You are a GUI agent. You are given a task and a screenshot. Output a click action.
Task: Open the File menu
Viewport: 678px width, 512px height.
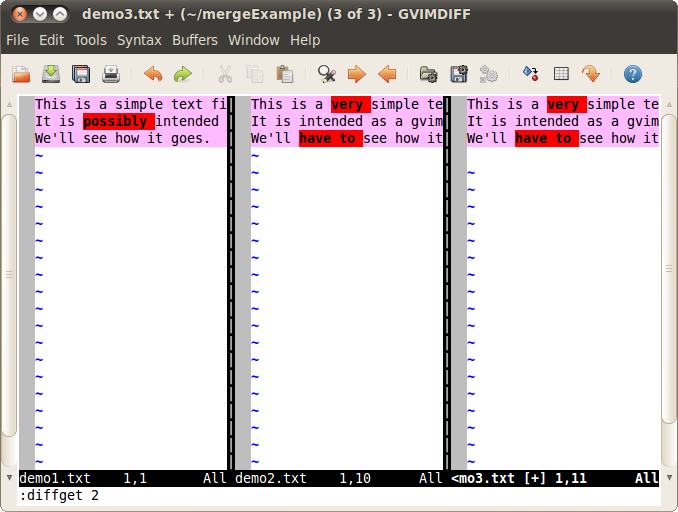click(18, 40)
